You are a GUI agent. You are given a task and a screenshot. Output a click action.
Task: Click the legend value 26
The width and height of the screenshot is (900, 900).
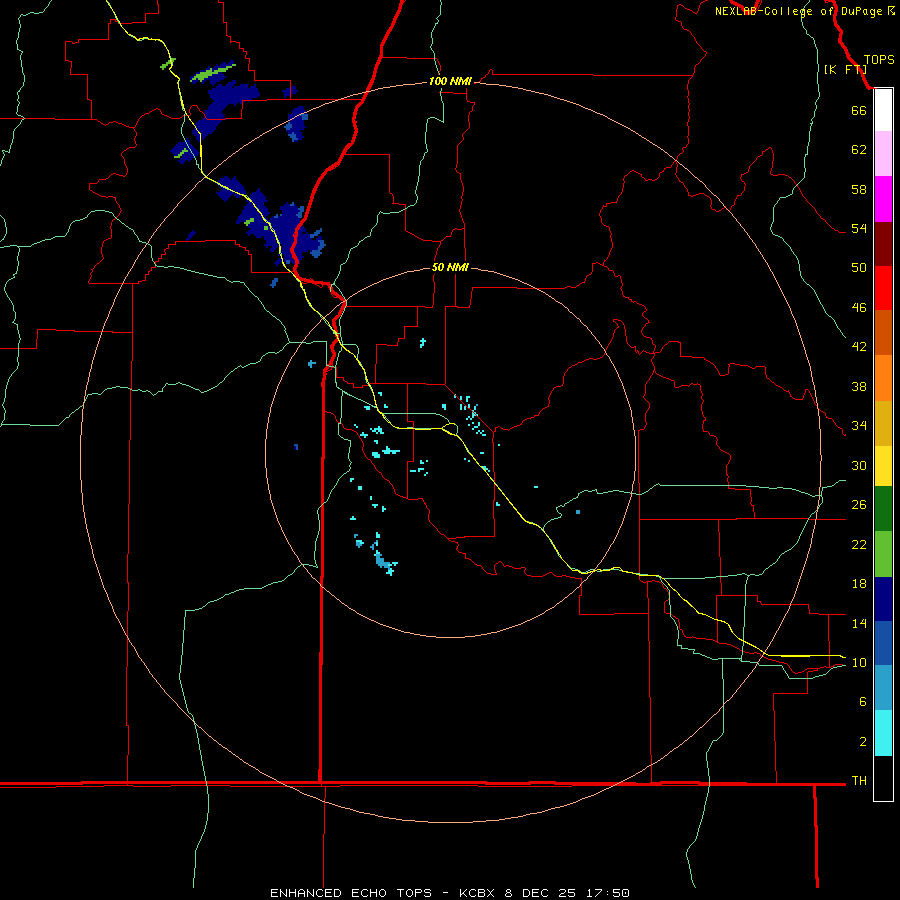(x=859, y=505)
